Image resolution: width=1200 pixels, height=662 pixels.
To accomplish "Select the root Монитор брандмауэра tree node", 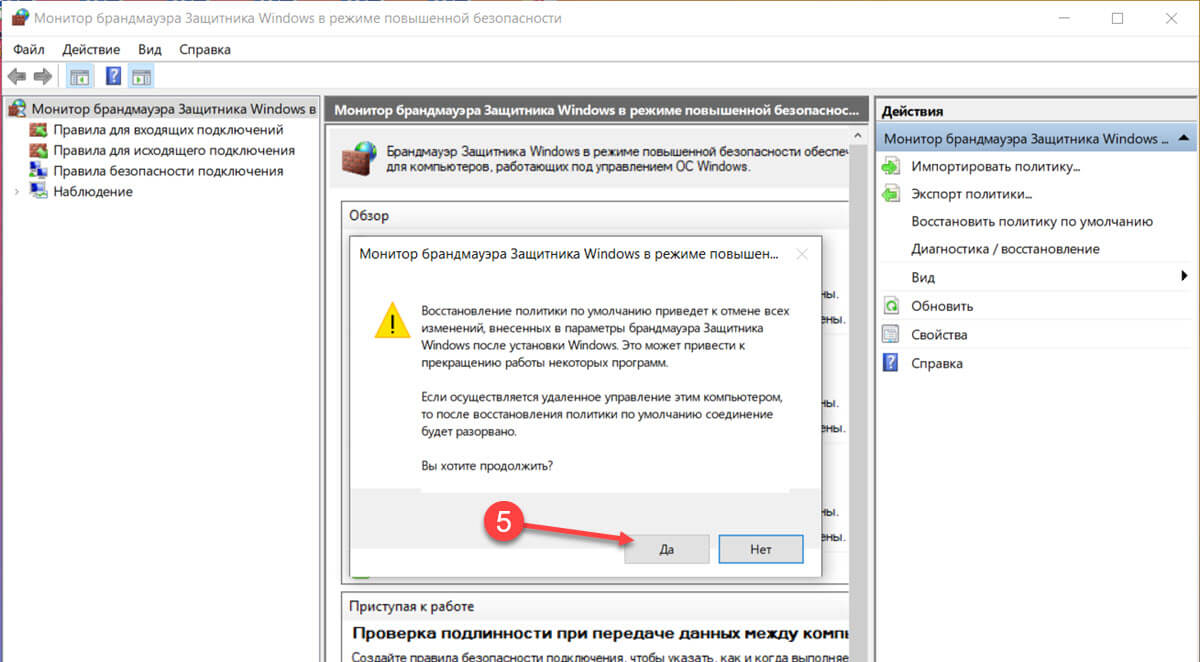I will [x=174, y=109].
